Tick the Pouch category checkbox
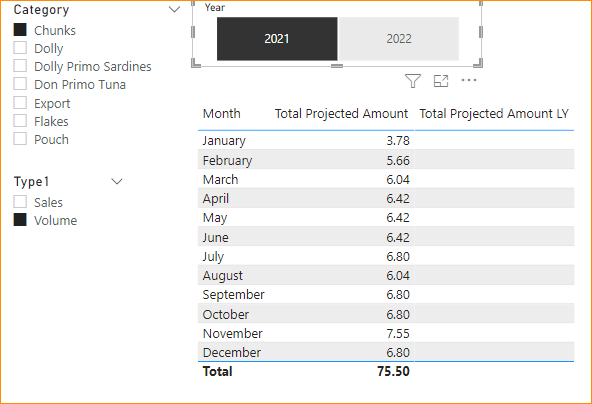This screenshot has width=592, height=404. (x=20, y=139)
